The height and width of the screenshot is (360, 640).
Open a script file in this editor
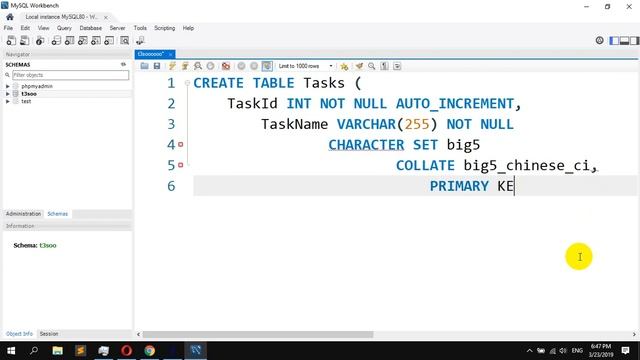pyautogui.click(x=144, y=66)
